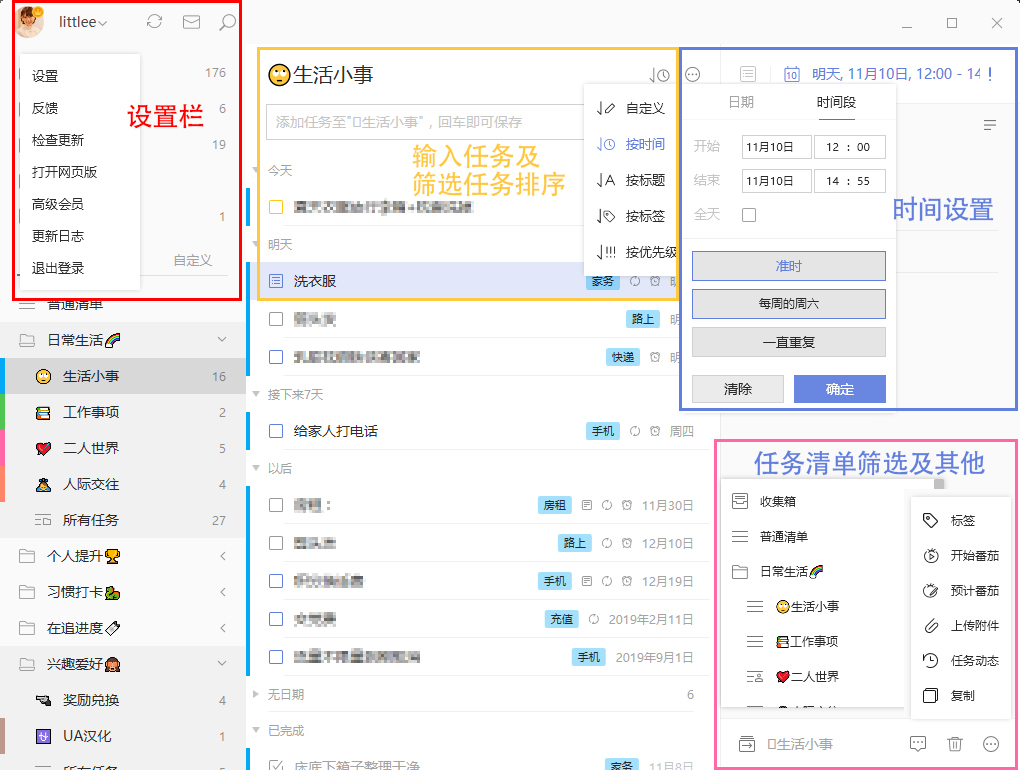Tick the checkbox for the 11月30日 task
This screenshot has width=1020, height=770.
click(x=276, y=505)
